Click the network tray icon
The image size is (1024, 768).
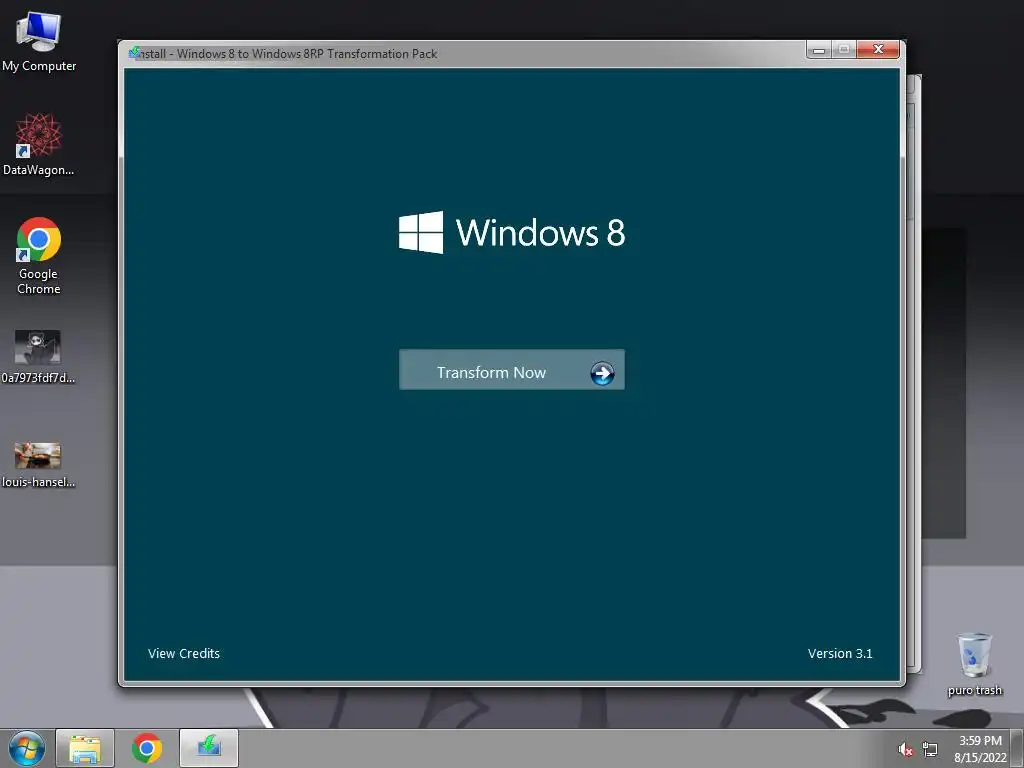pos(930,749)
